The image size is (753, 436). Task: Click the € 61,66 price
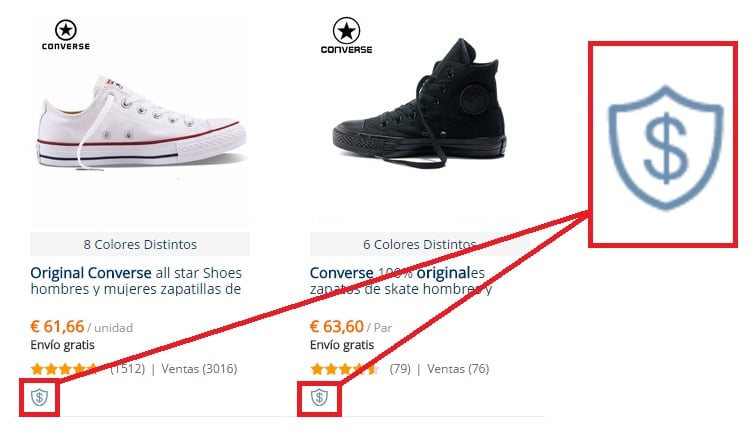click(x=57, y=327)
